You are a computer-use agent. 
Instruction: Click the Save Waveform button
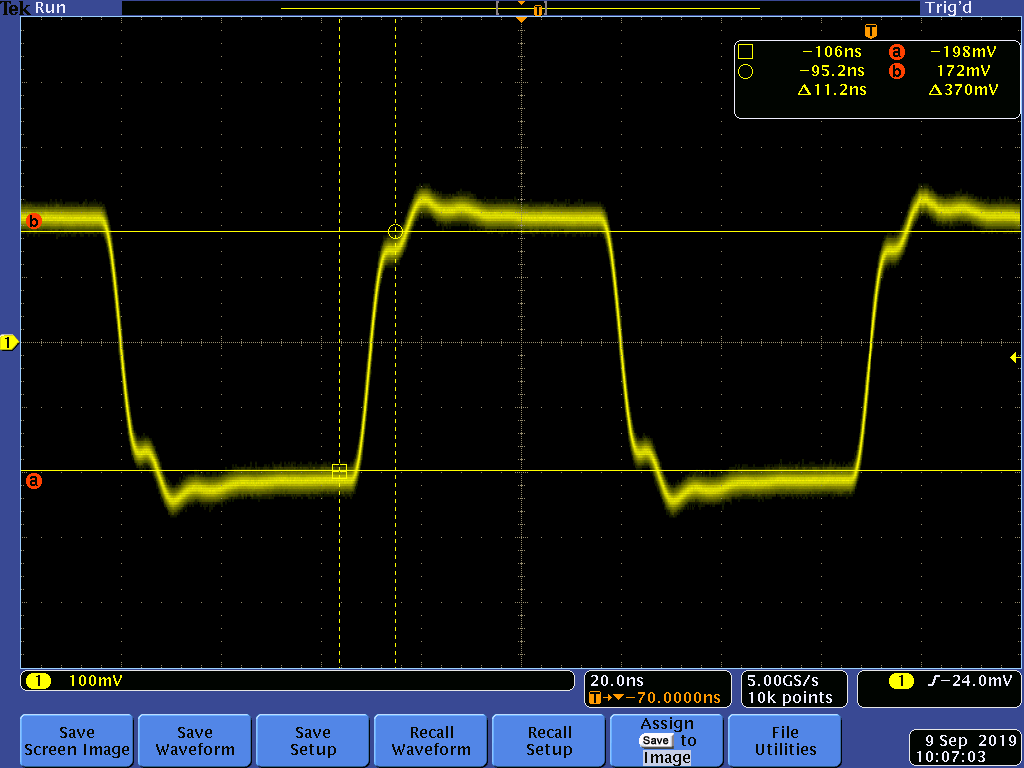tap(195, 741)
